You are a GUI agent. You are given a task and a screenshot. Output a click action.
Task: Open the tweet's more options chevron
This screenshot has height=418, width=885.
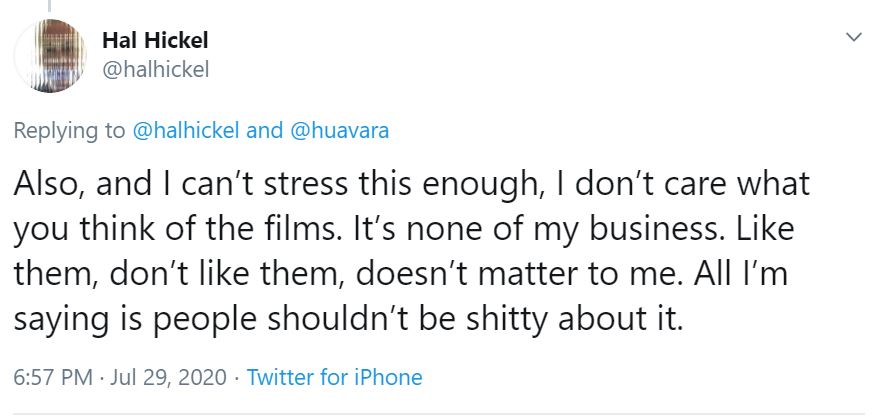(853, 37)
